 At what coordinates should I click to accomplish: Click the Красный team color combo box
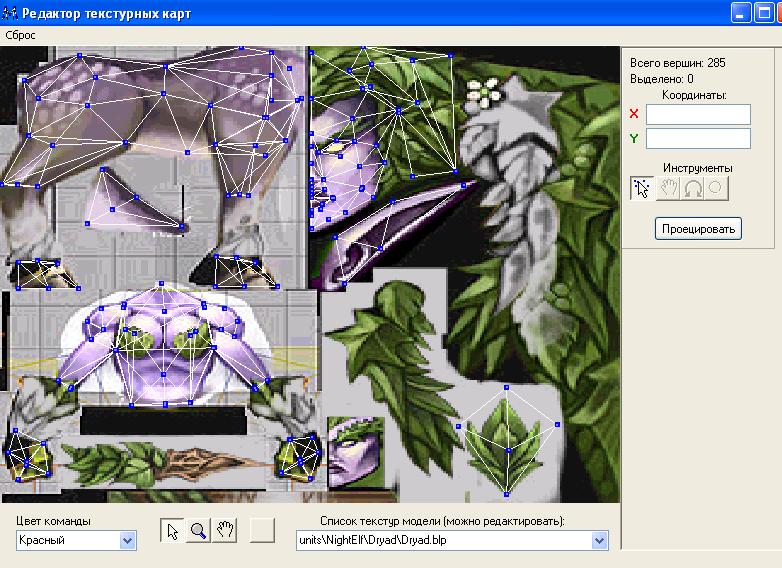pyautogui.click(x=76, y=541)
